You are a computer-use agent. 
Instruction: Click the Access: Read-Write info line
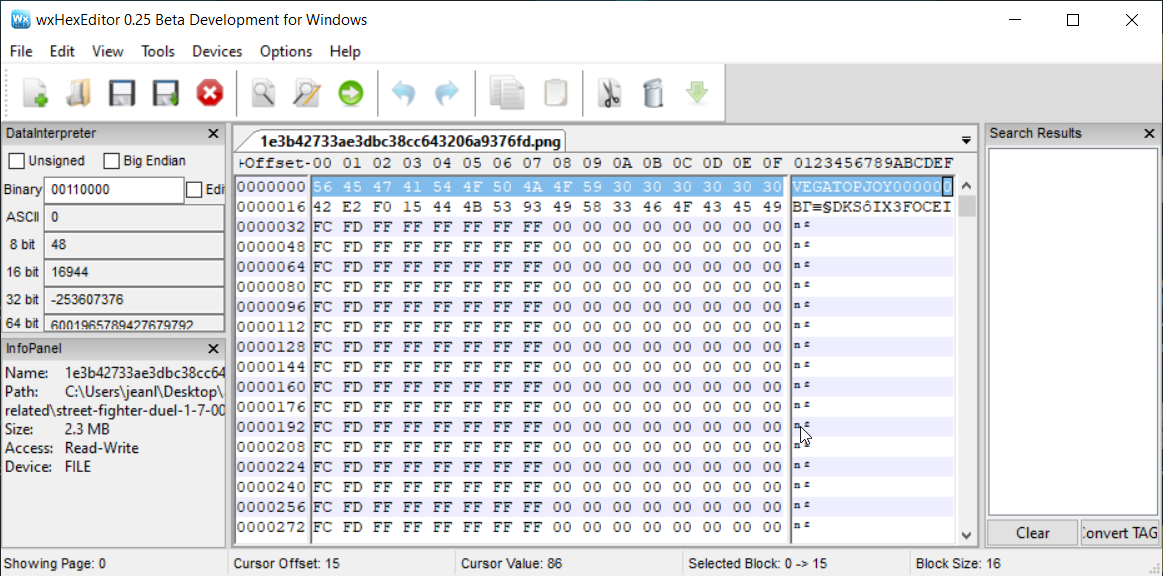[x=71, y=448]
